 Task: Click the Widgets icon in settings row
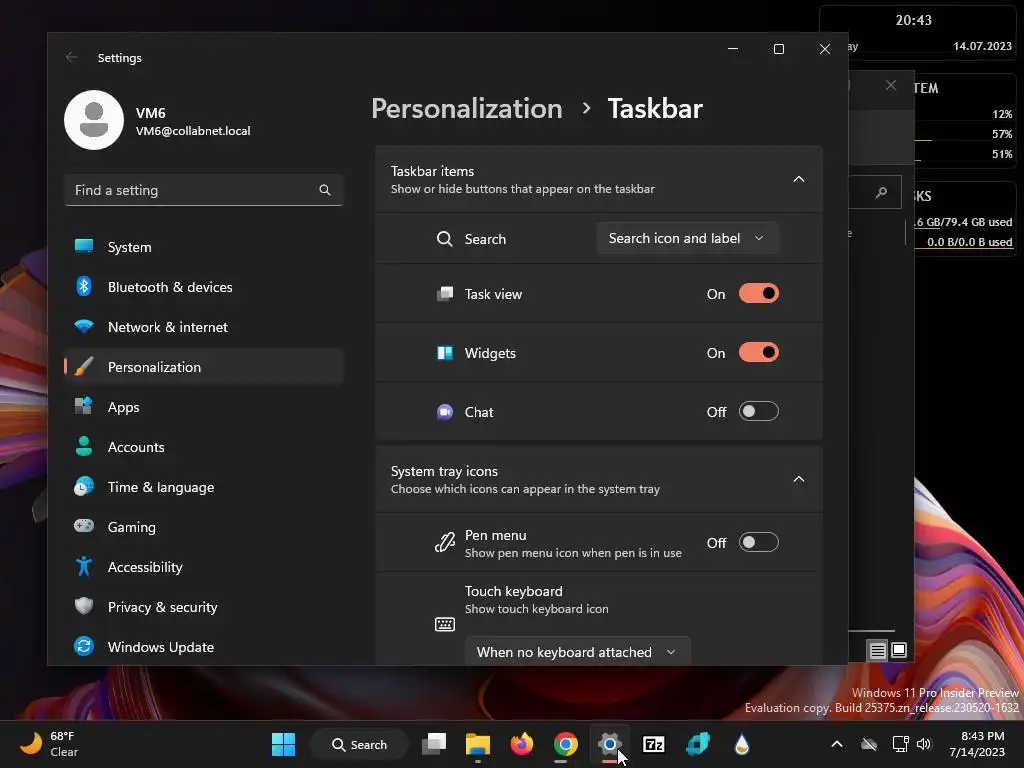tap(445, 353)
